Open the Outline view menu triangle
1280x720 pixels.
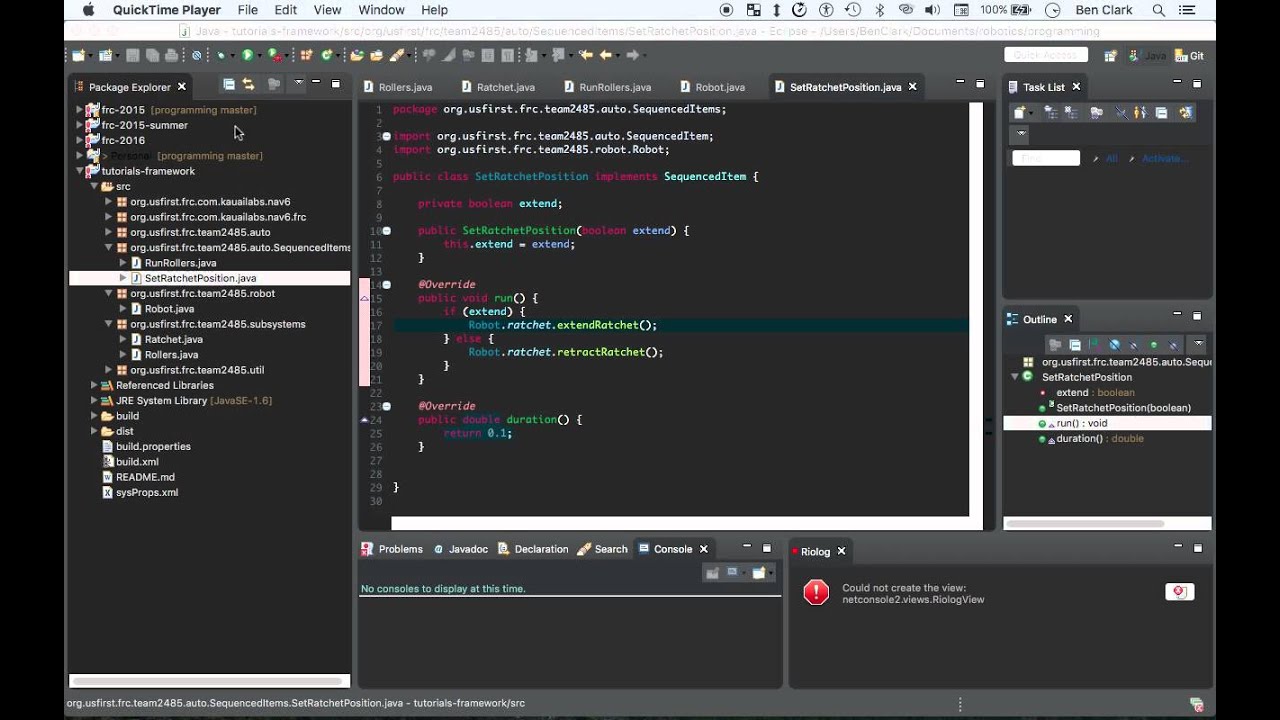point(1198,343)
